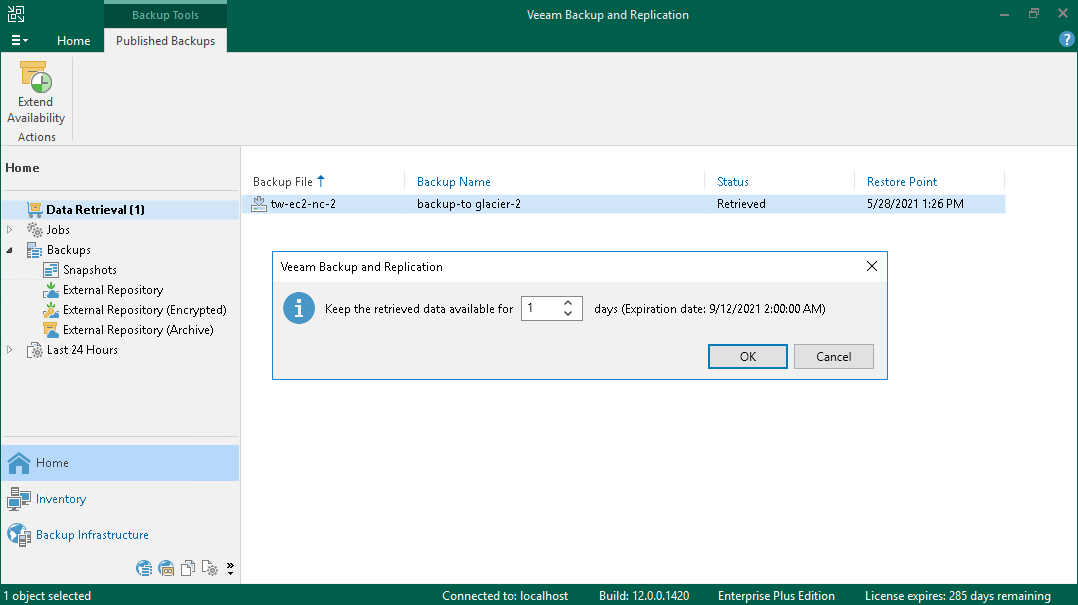Screen dimensions: 1078x605
Task: Cancel the extend availability dialog
Action: [834, 356]
